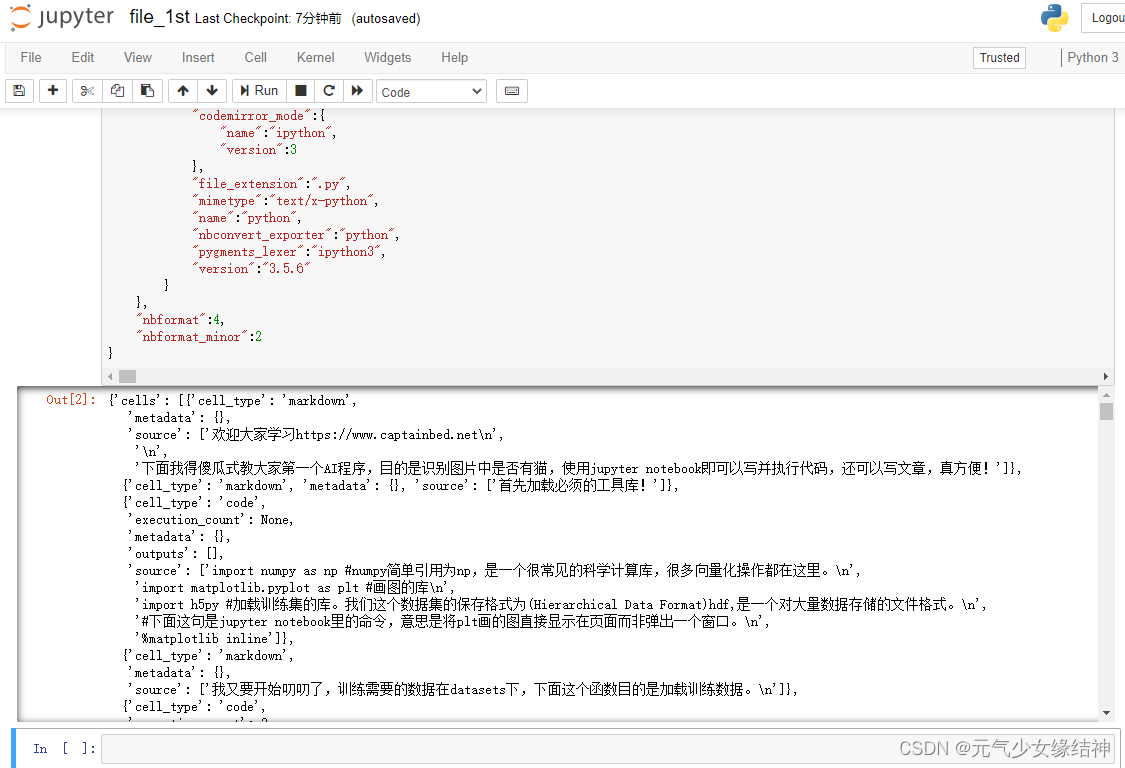Copy selected cells icon

(x=117, y=90)
